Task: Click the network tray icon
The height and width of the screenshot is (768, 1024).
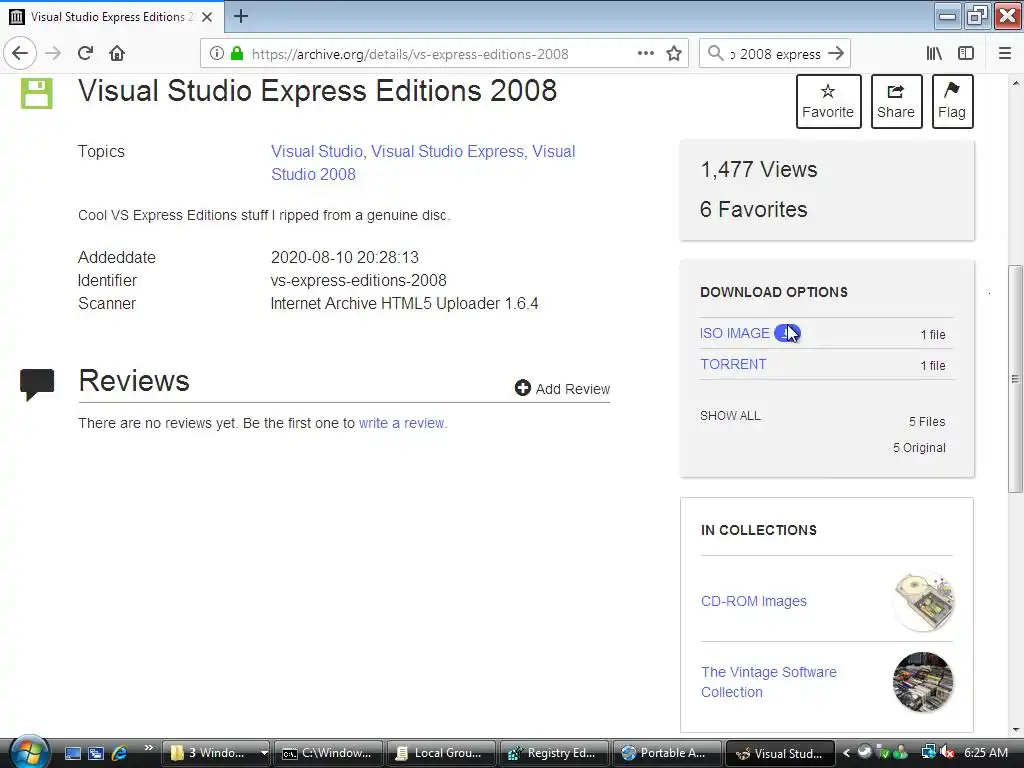Action: [928, 753]
